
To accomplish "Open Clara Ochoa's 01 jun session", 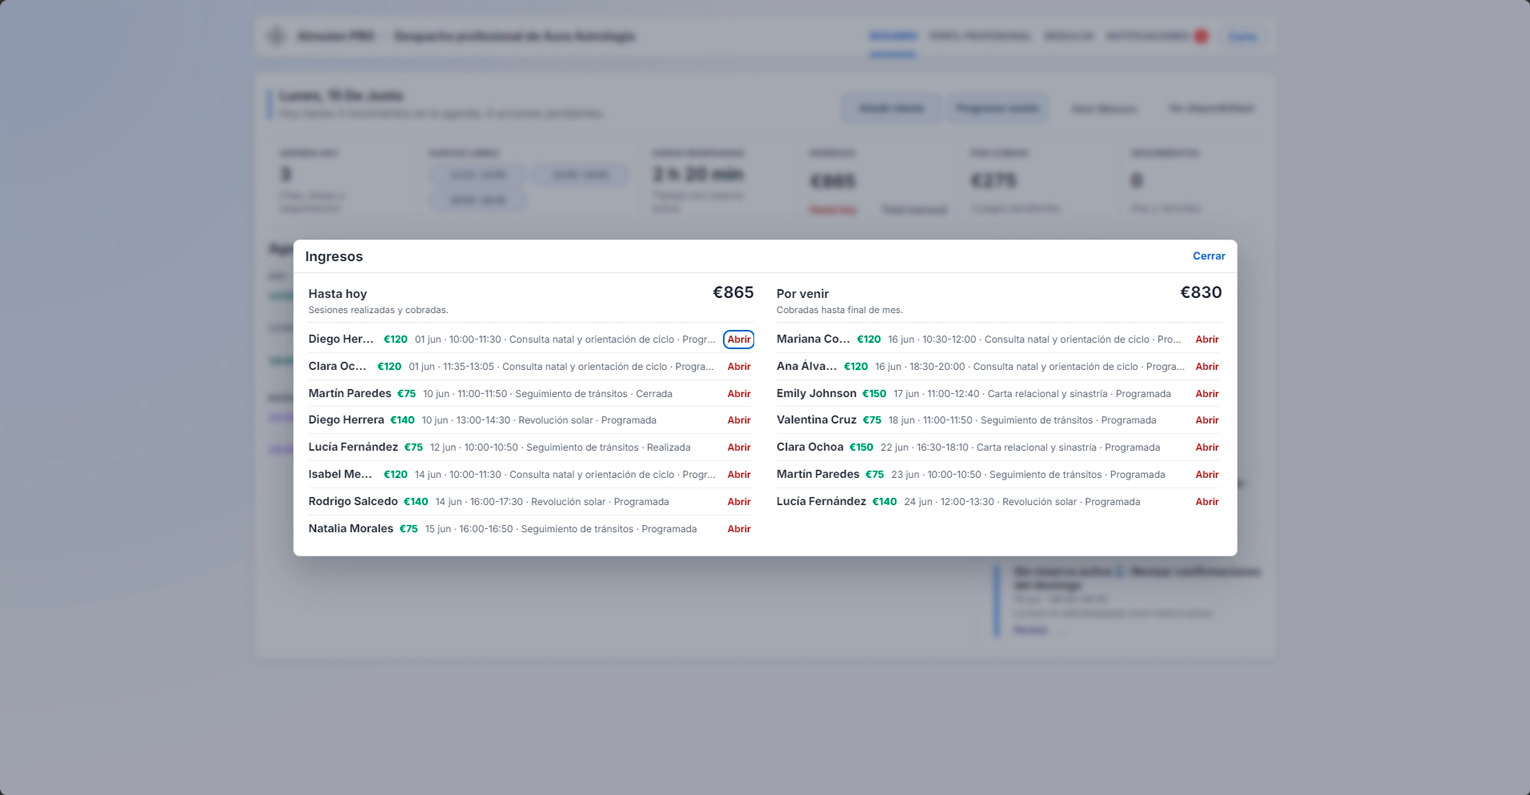I will (739, 367).
